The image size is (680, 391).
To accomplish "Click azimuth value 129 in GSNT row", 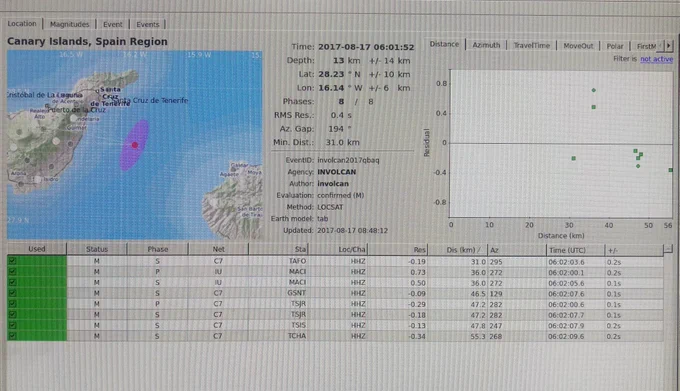I will click(496, 294).
